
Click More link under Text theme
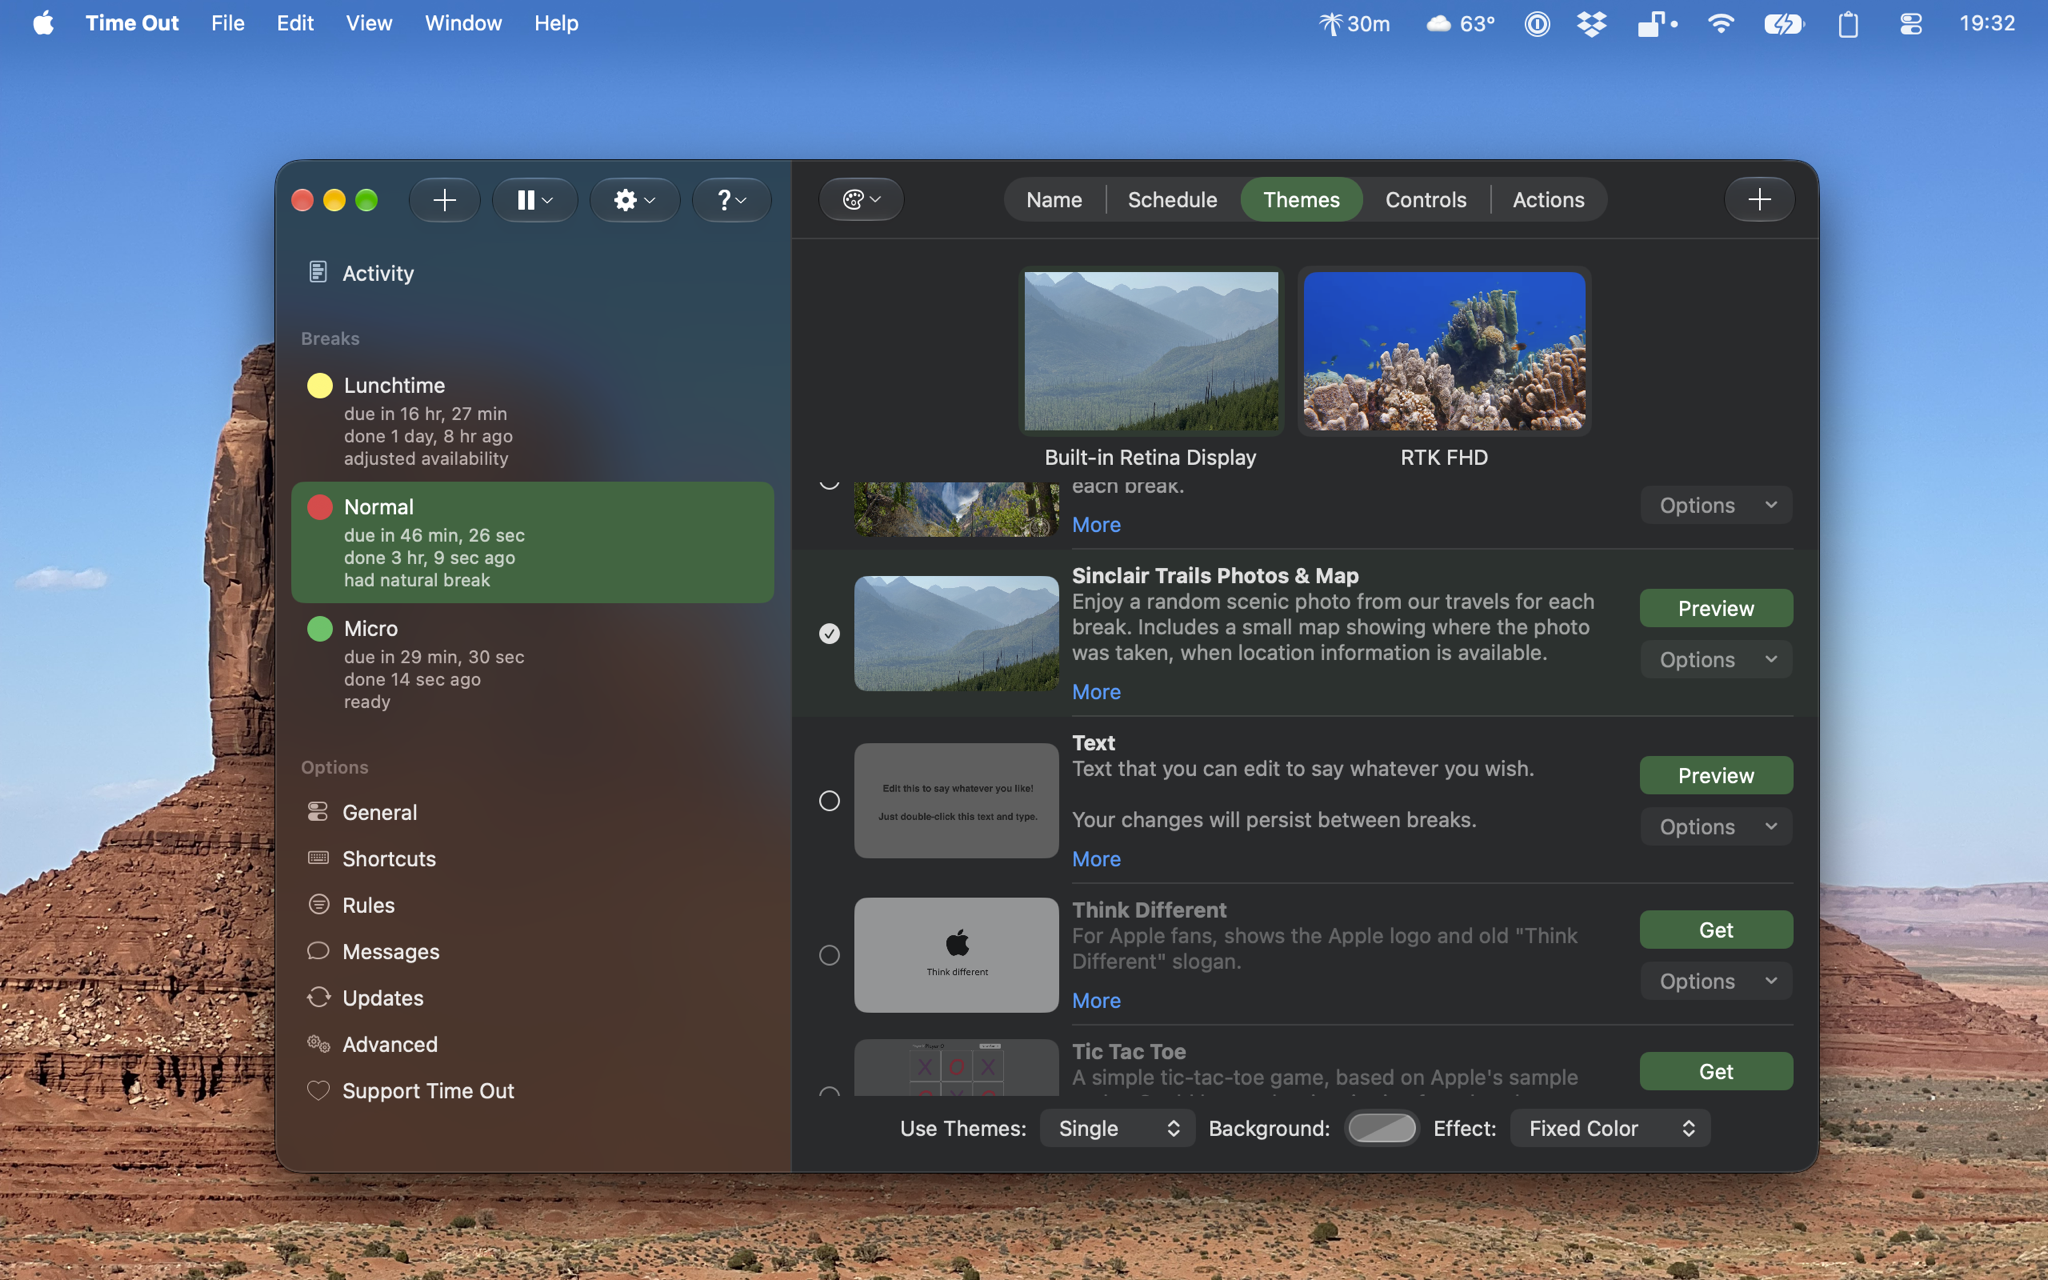coord(1096,859)
